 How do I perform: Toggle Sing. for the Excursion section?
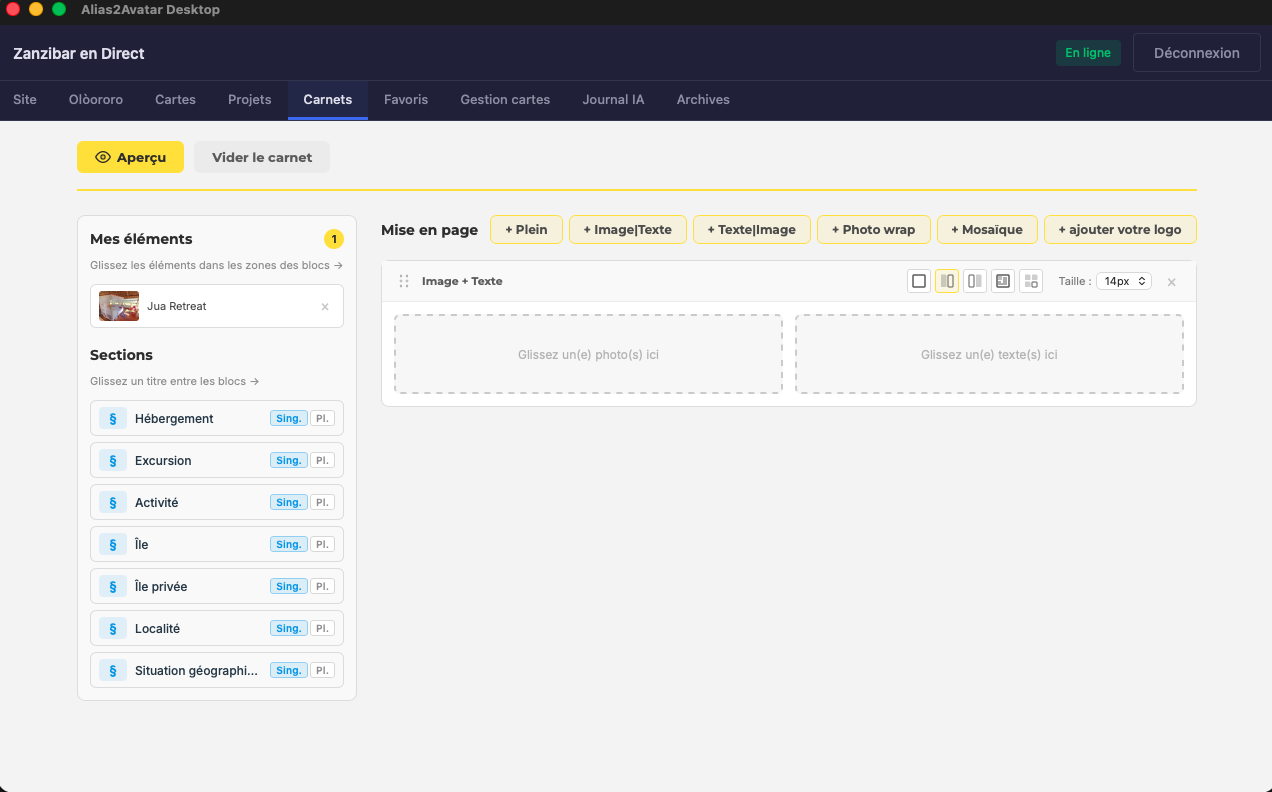289,460
